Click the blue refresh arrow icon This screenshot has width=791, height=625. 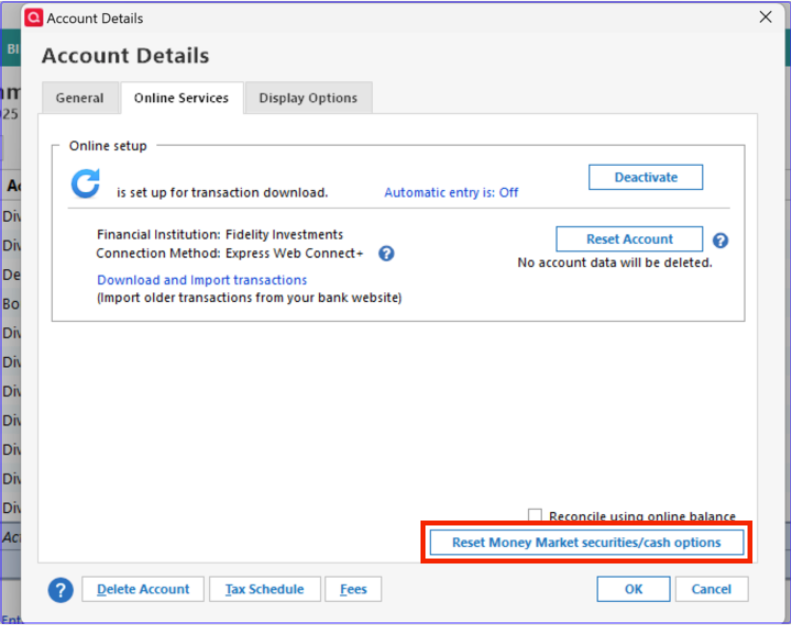coord(85,184)
